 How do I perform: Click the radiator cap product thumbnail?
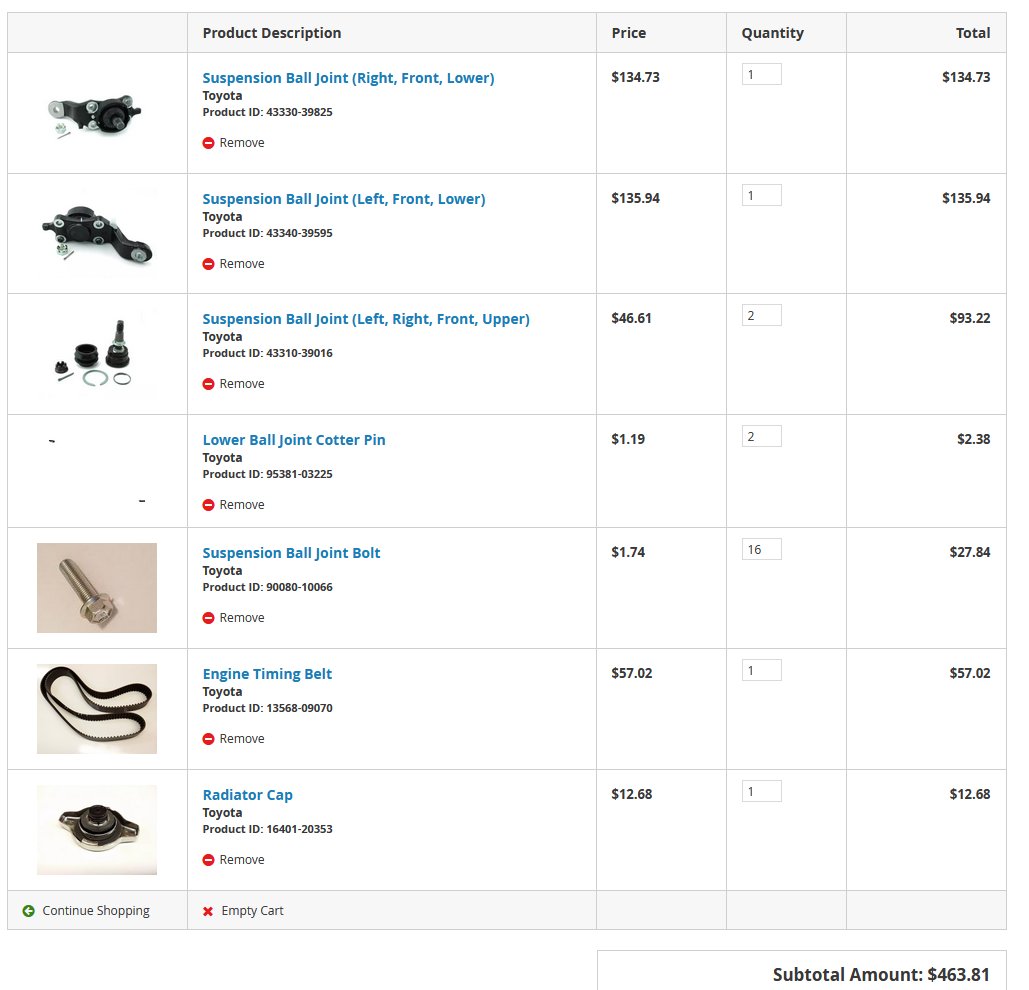[97, 830]
